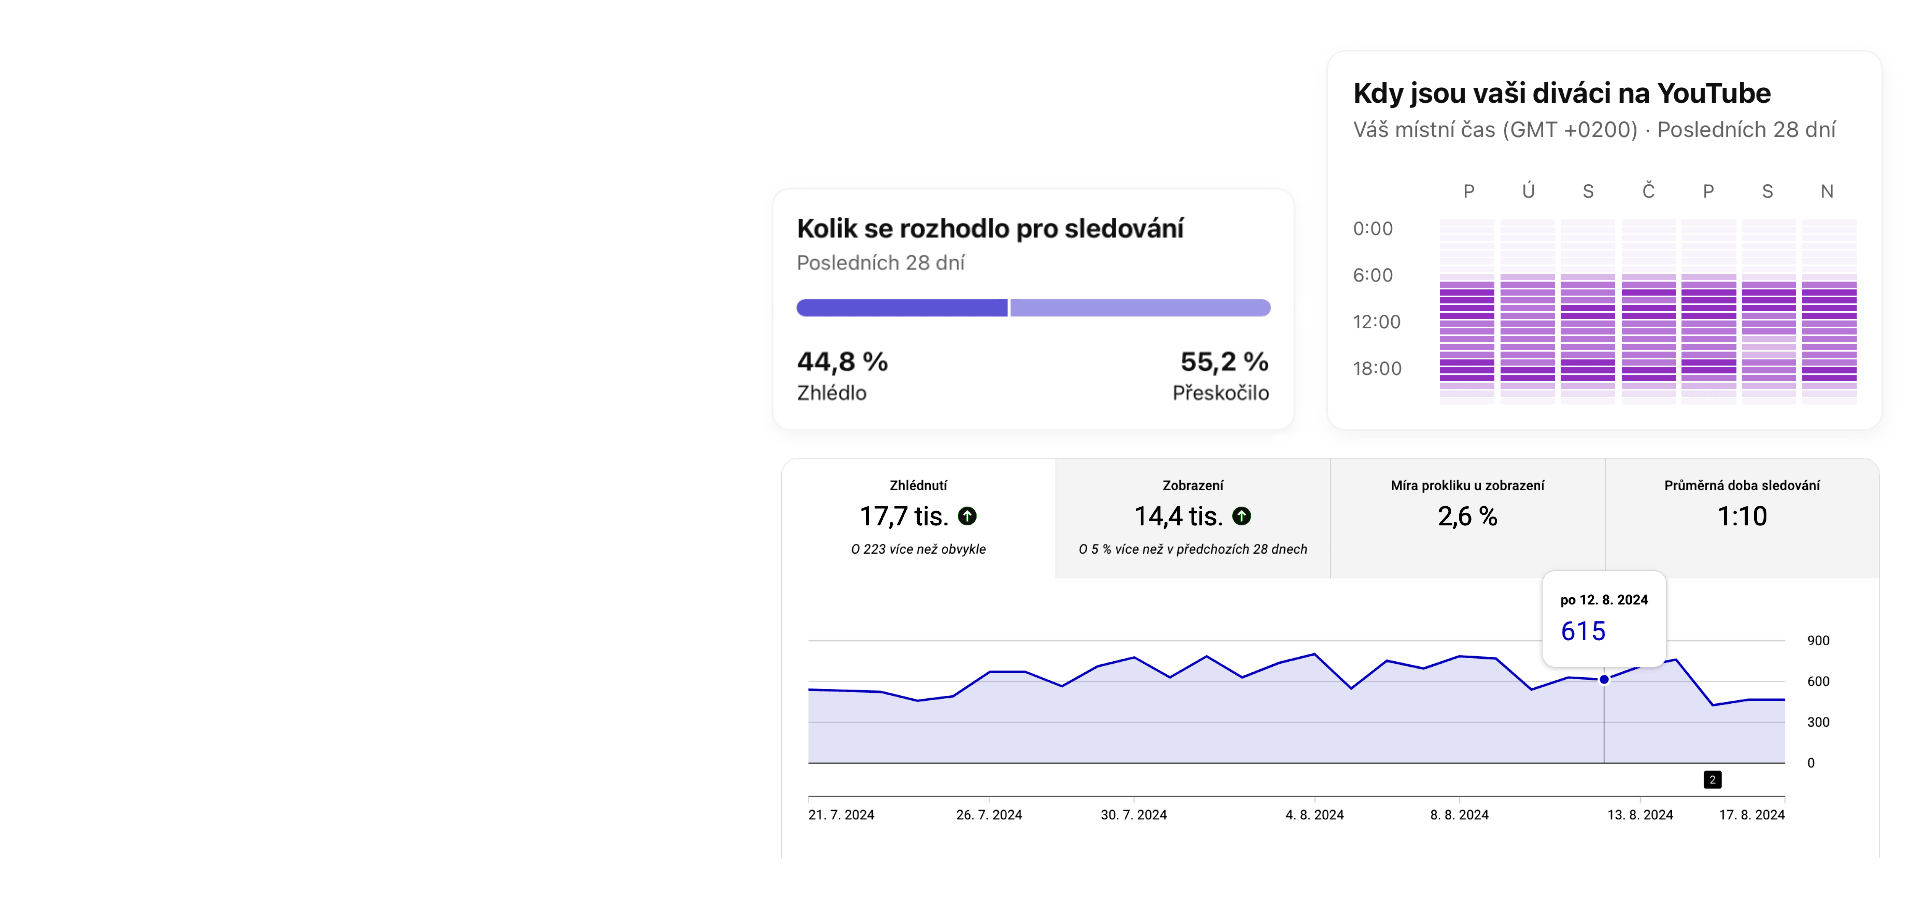Click the 18:00 time label in heatmap
This screenshot has height=905, width=1920.
pos(1377,369)
